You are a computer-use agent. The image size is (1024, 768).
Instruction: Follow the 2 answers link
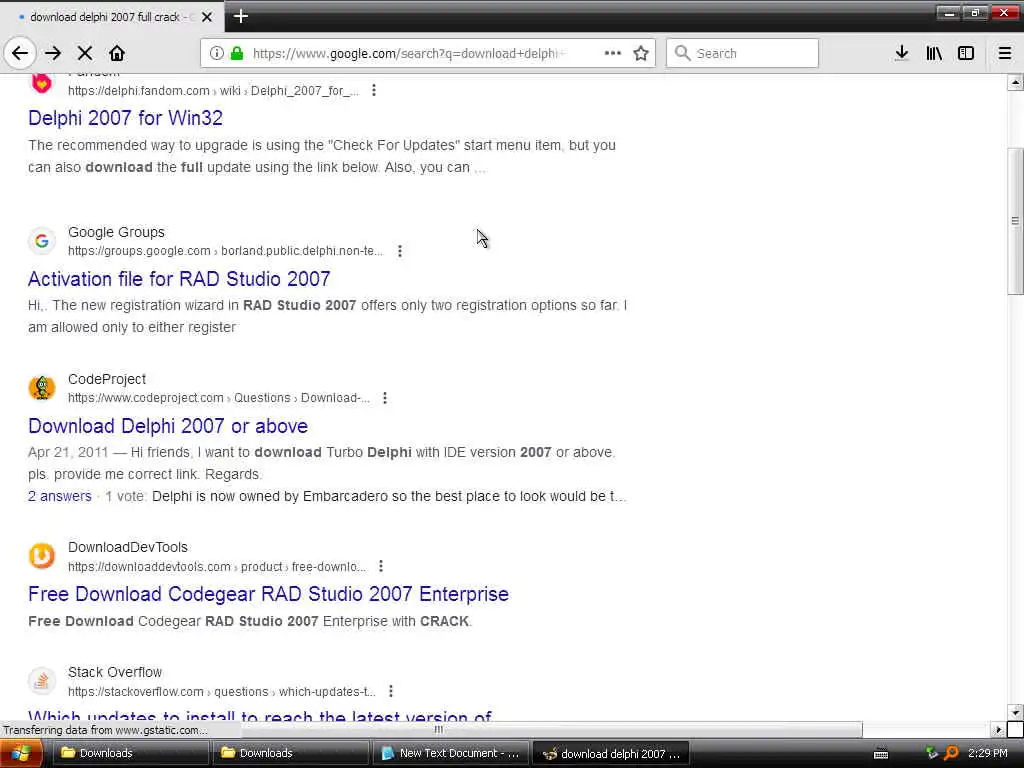pyautogui.click(x=59, y=496)
